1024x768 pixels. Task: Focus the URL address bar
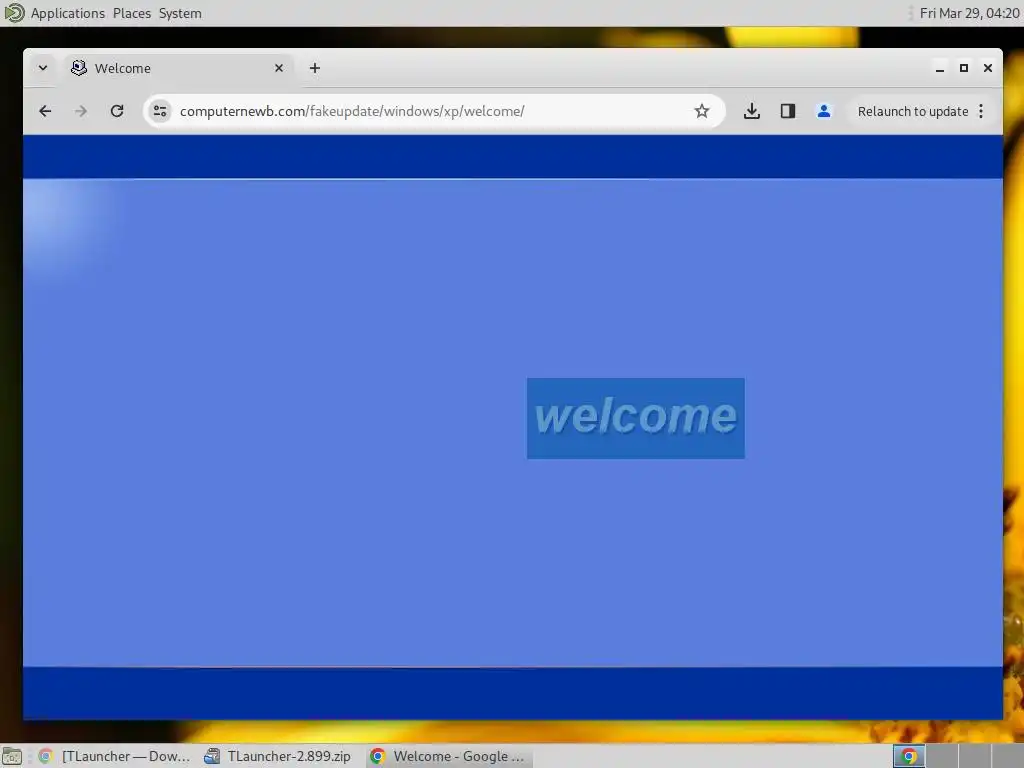tap(434, 111)
